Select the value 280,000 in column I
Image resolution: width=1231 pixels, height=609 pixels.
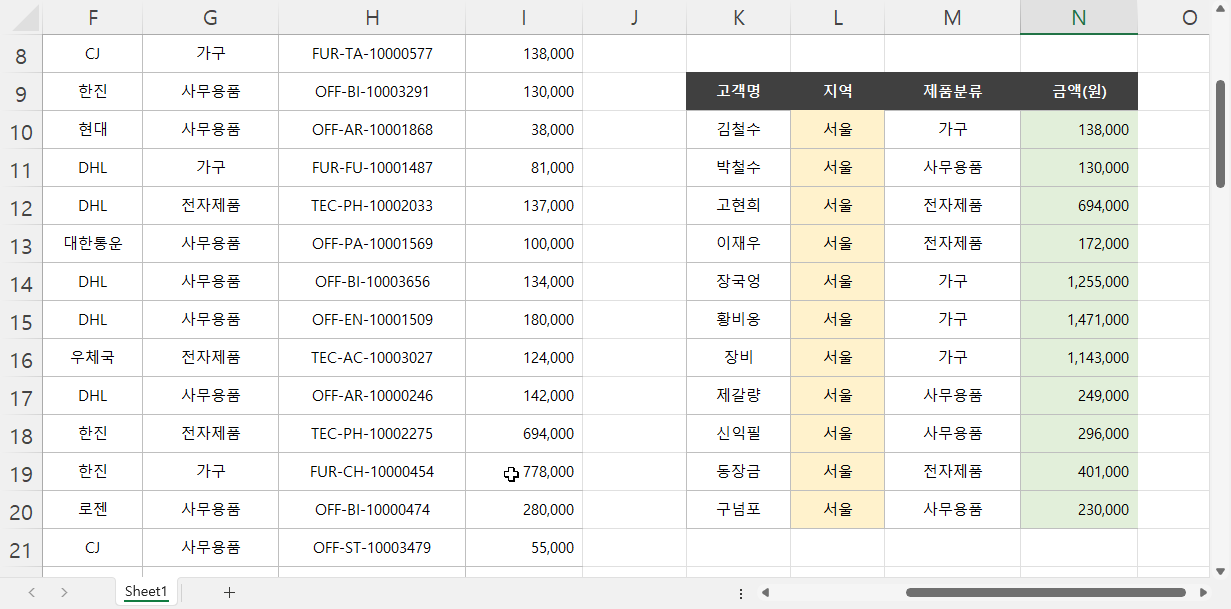point(524,510)
